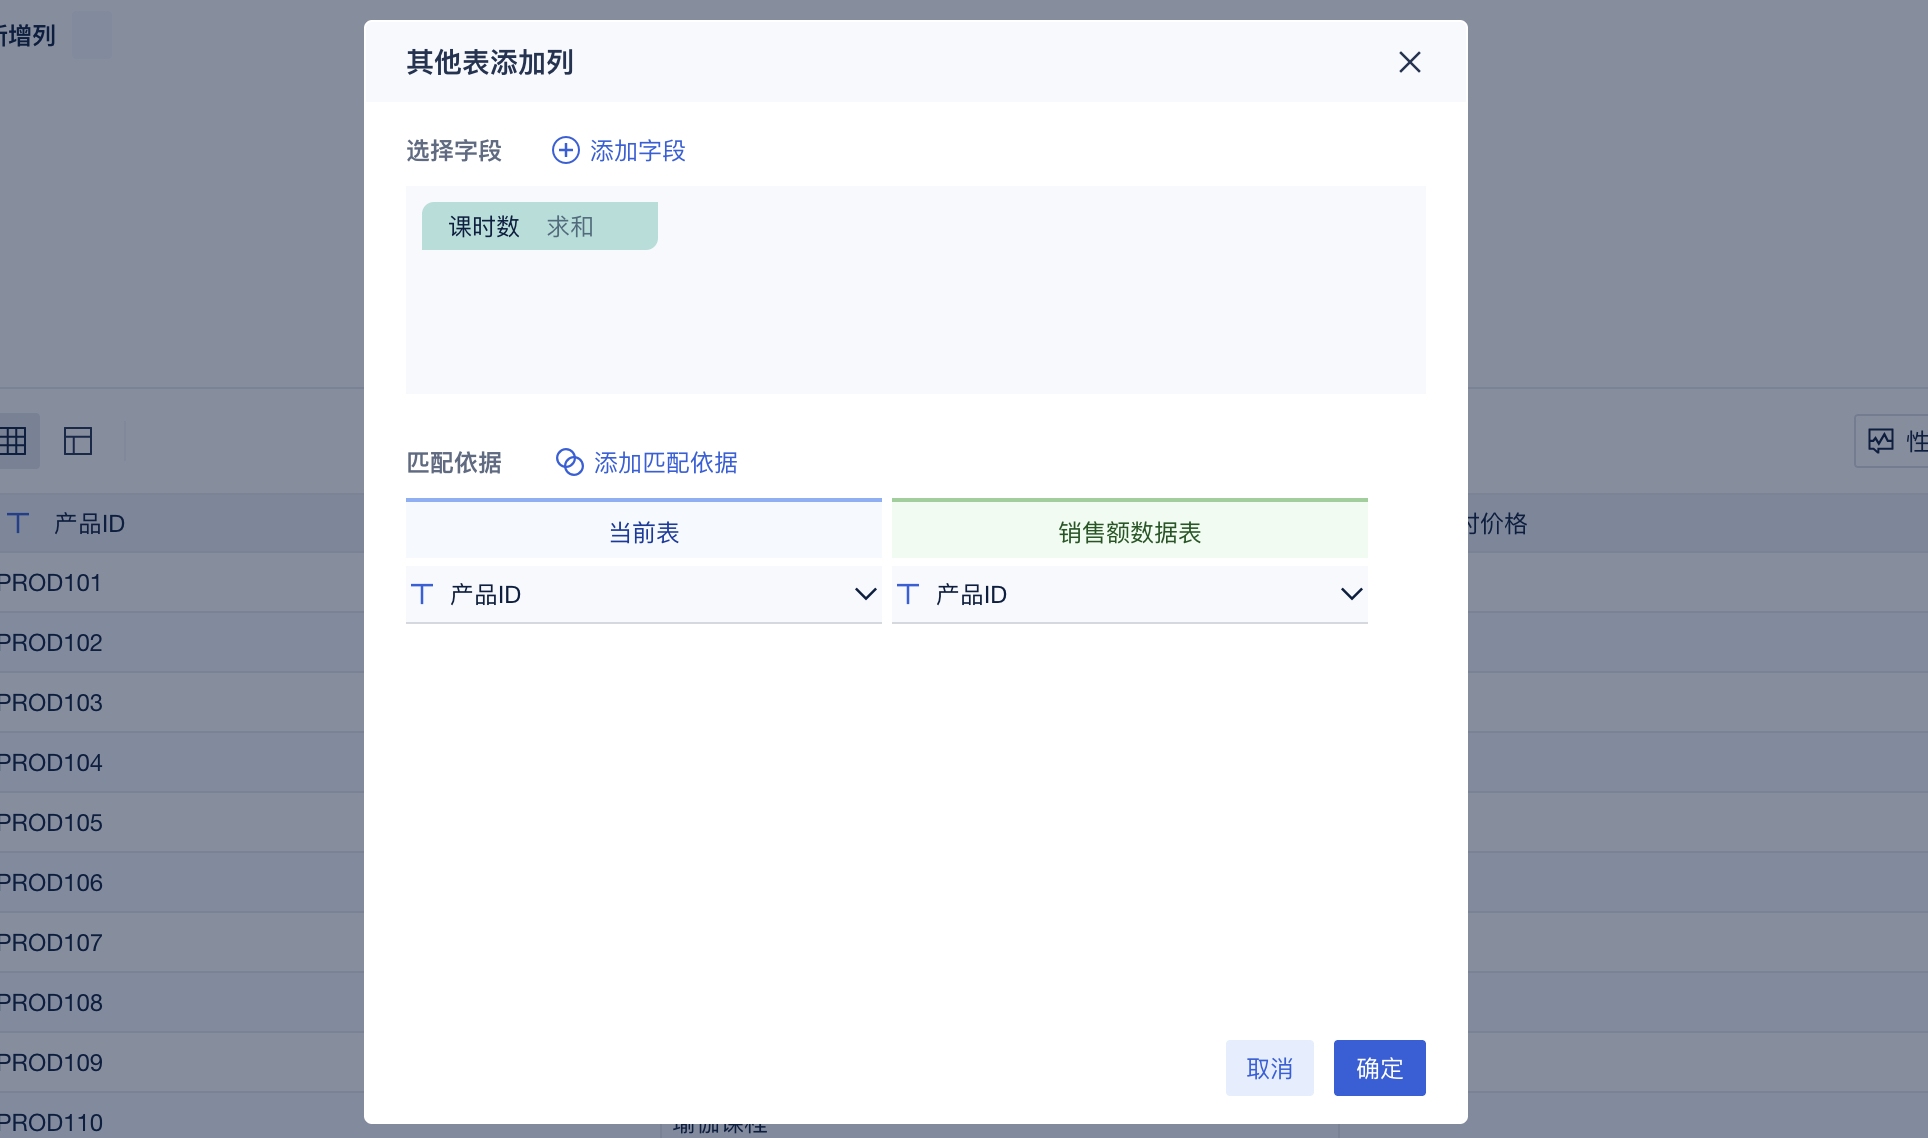Click 添加字段 link text
The height and width of the screenshot is (1138, 1928).
click(637, 151)
